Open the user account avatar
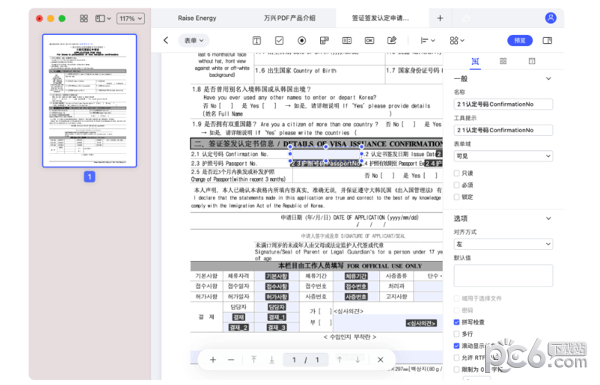Screen dimensions: 600x385 551,18
